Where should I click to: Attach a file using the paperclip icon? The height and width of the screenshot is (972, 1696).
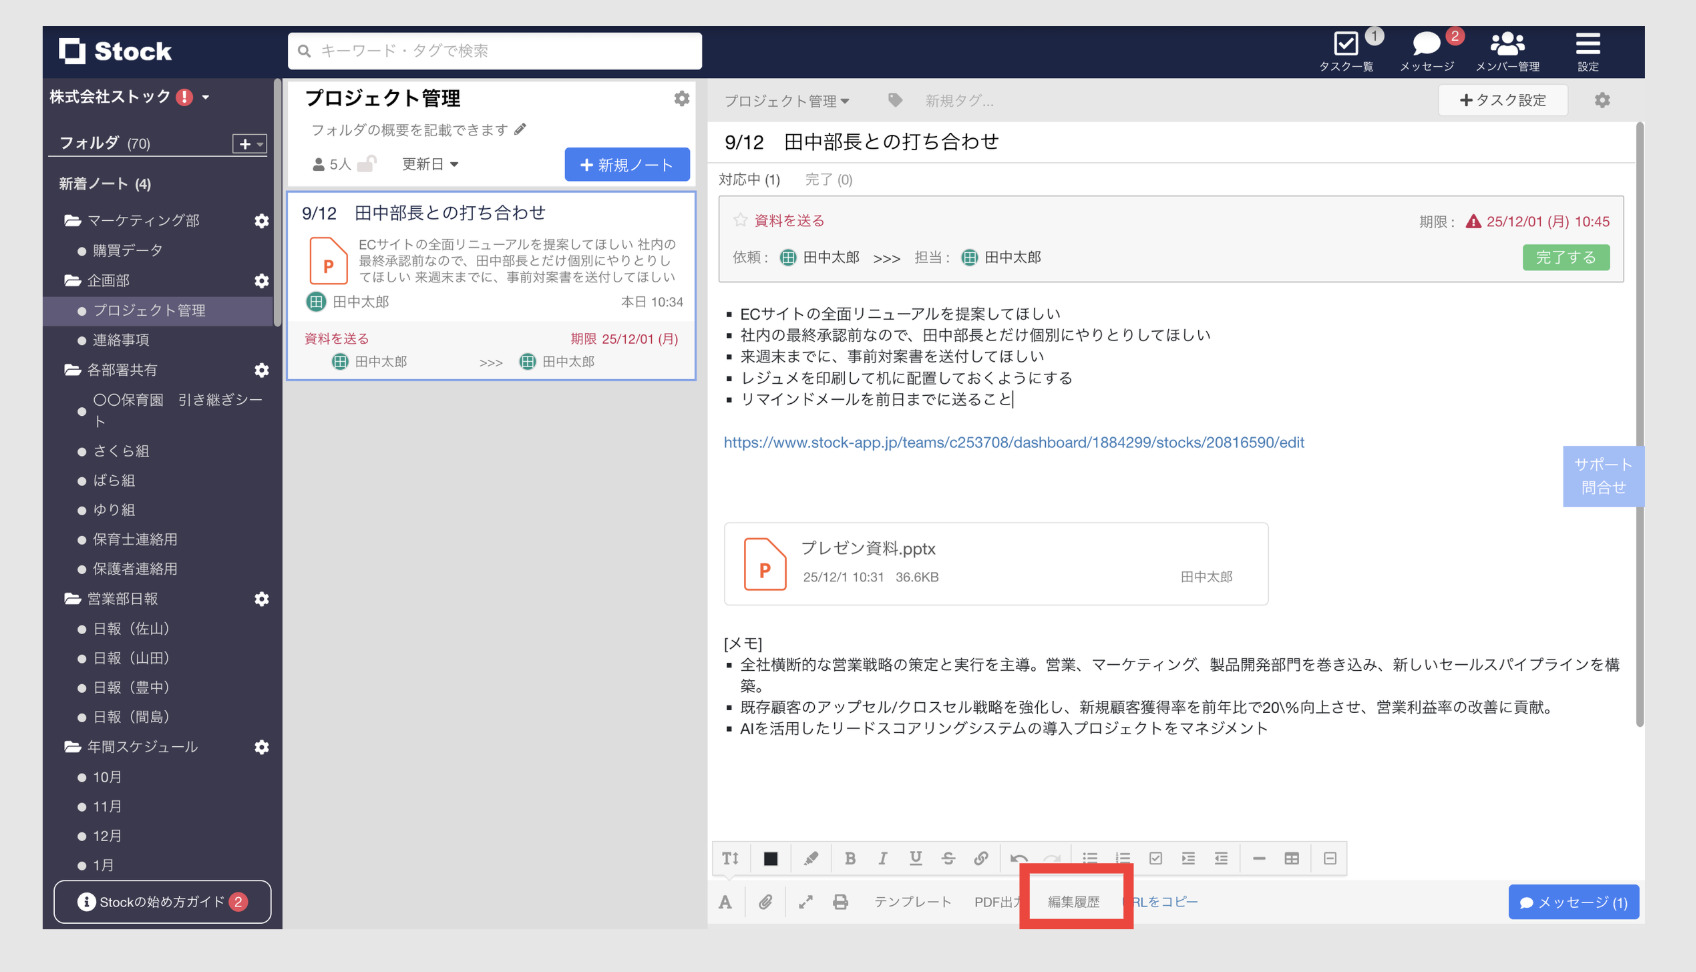(x=766, y=901)
